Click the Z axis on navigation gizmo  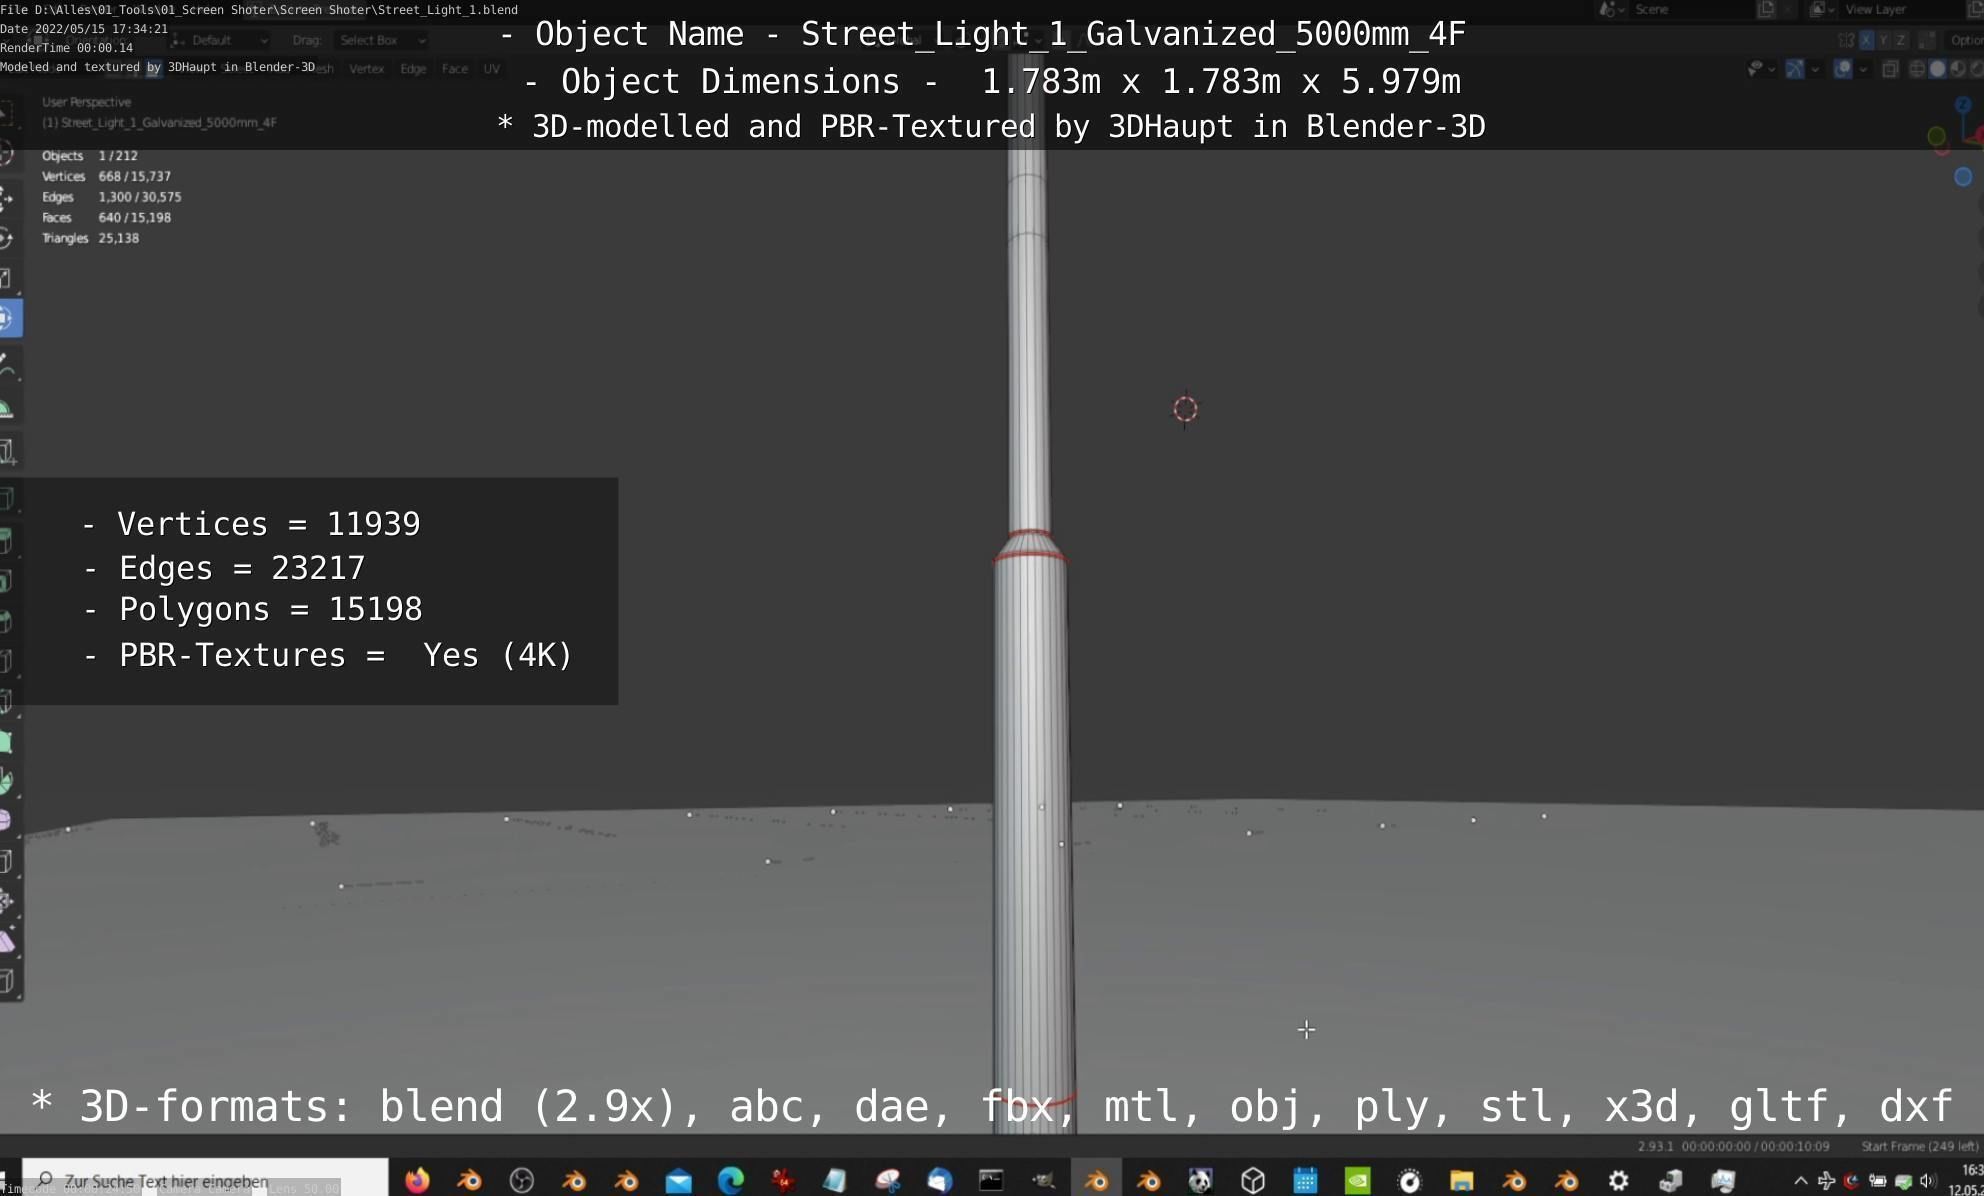pos(1962,104)
